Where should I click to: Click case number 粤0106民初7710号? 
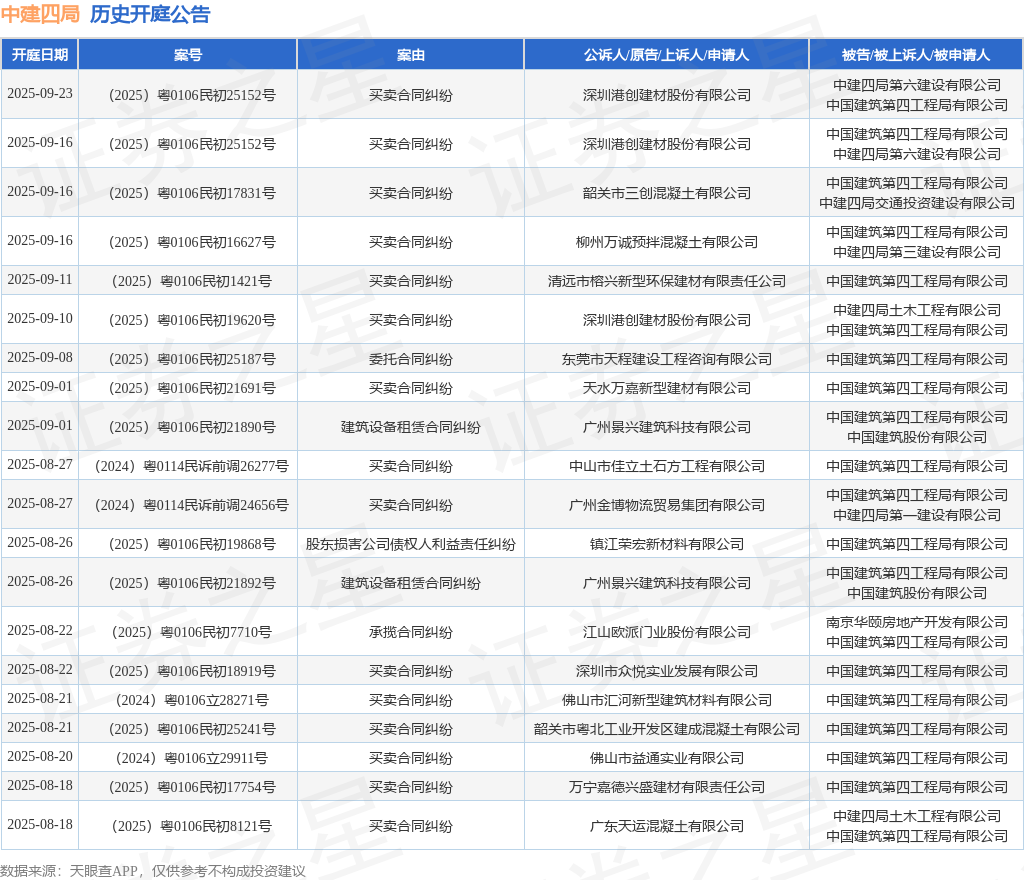coord(216,633)
